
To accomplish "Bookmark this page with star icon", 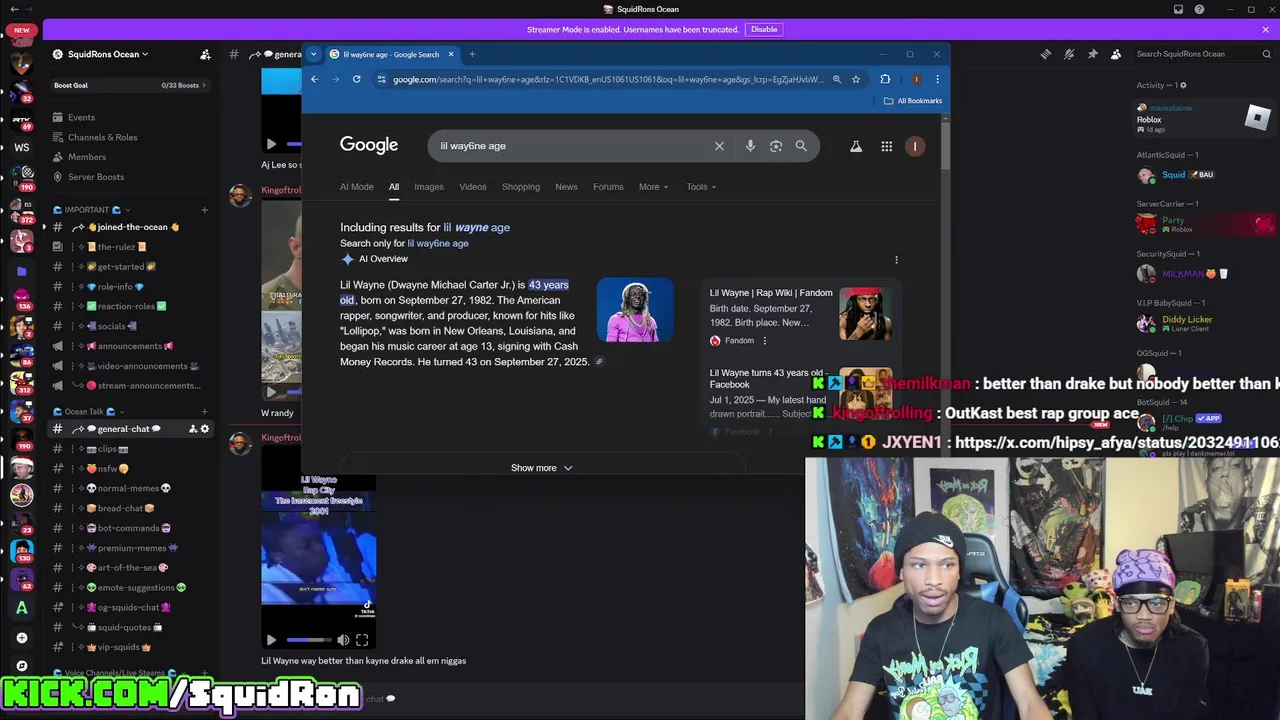I will [x=856, y=79].
